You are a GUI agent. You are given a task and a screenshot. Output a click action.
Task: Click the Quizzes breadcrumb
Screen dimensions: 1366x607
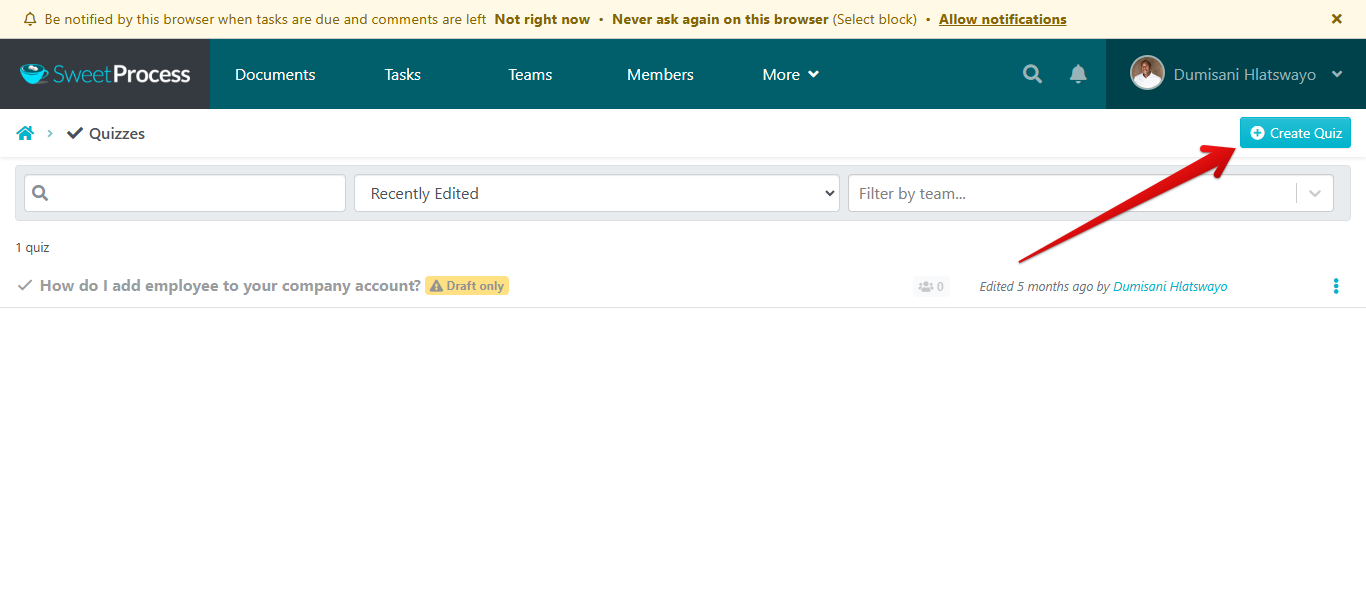click(106, 133)
